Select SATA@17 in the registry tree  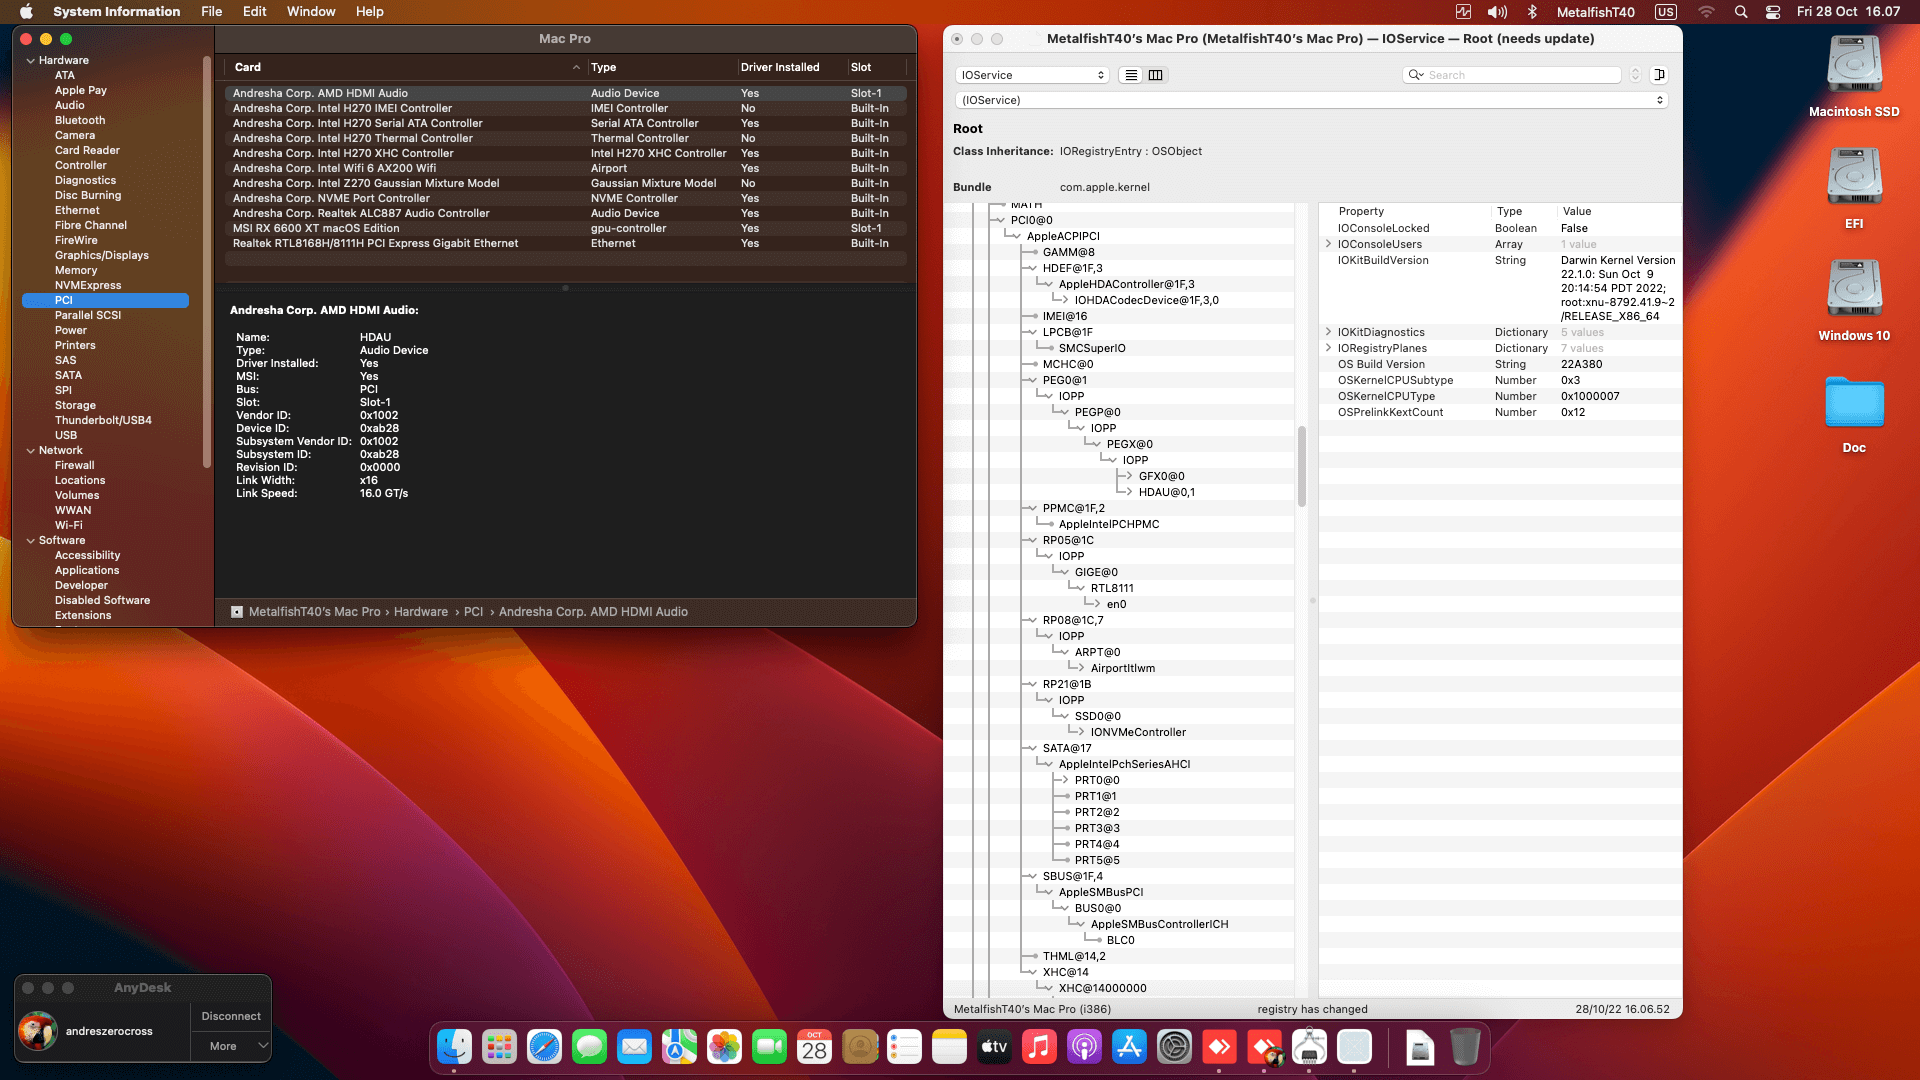coord(1068,747)
